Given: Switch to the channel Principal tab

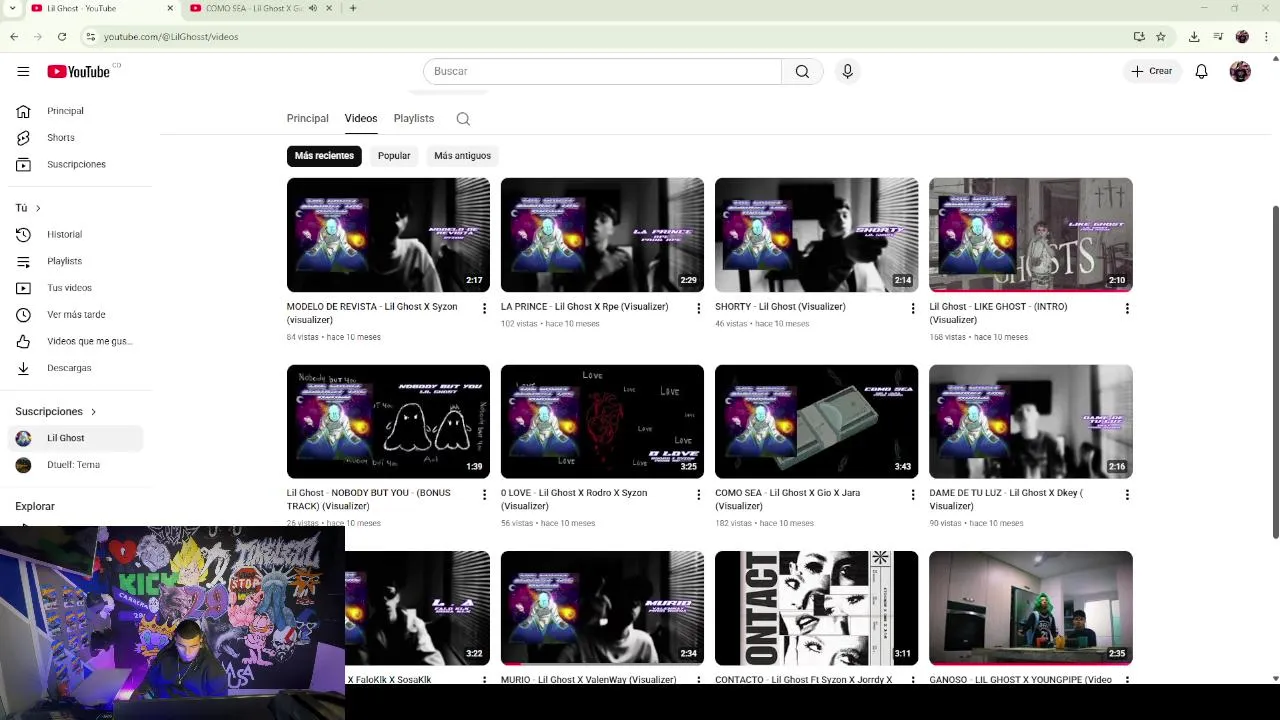Looking at the screenshot, I should click(x=307, y=119).
